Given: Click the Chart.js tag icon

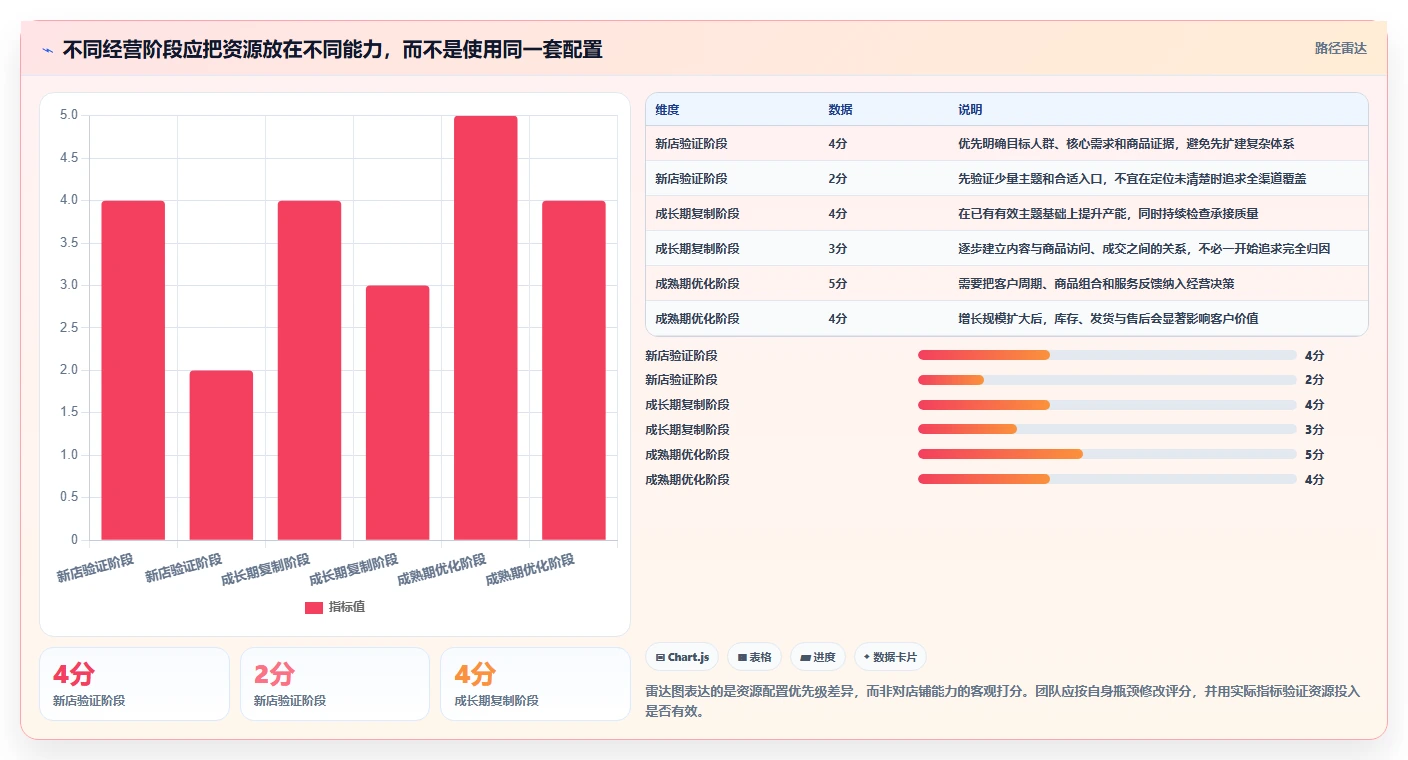Looking at the screenshot, I should pos(661,658).
